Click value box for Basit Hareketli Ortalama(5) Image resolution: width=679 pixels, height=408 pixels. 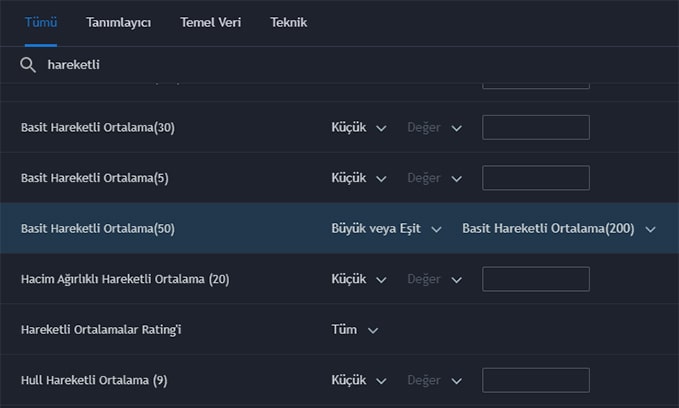(536, 178)
